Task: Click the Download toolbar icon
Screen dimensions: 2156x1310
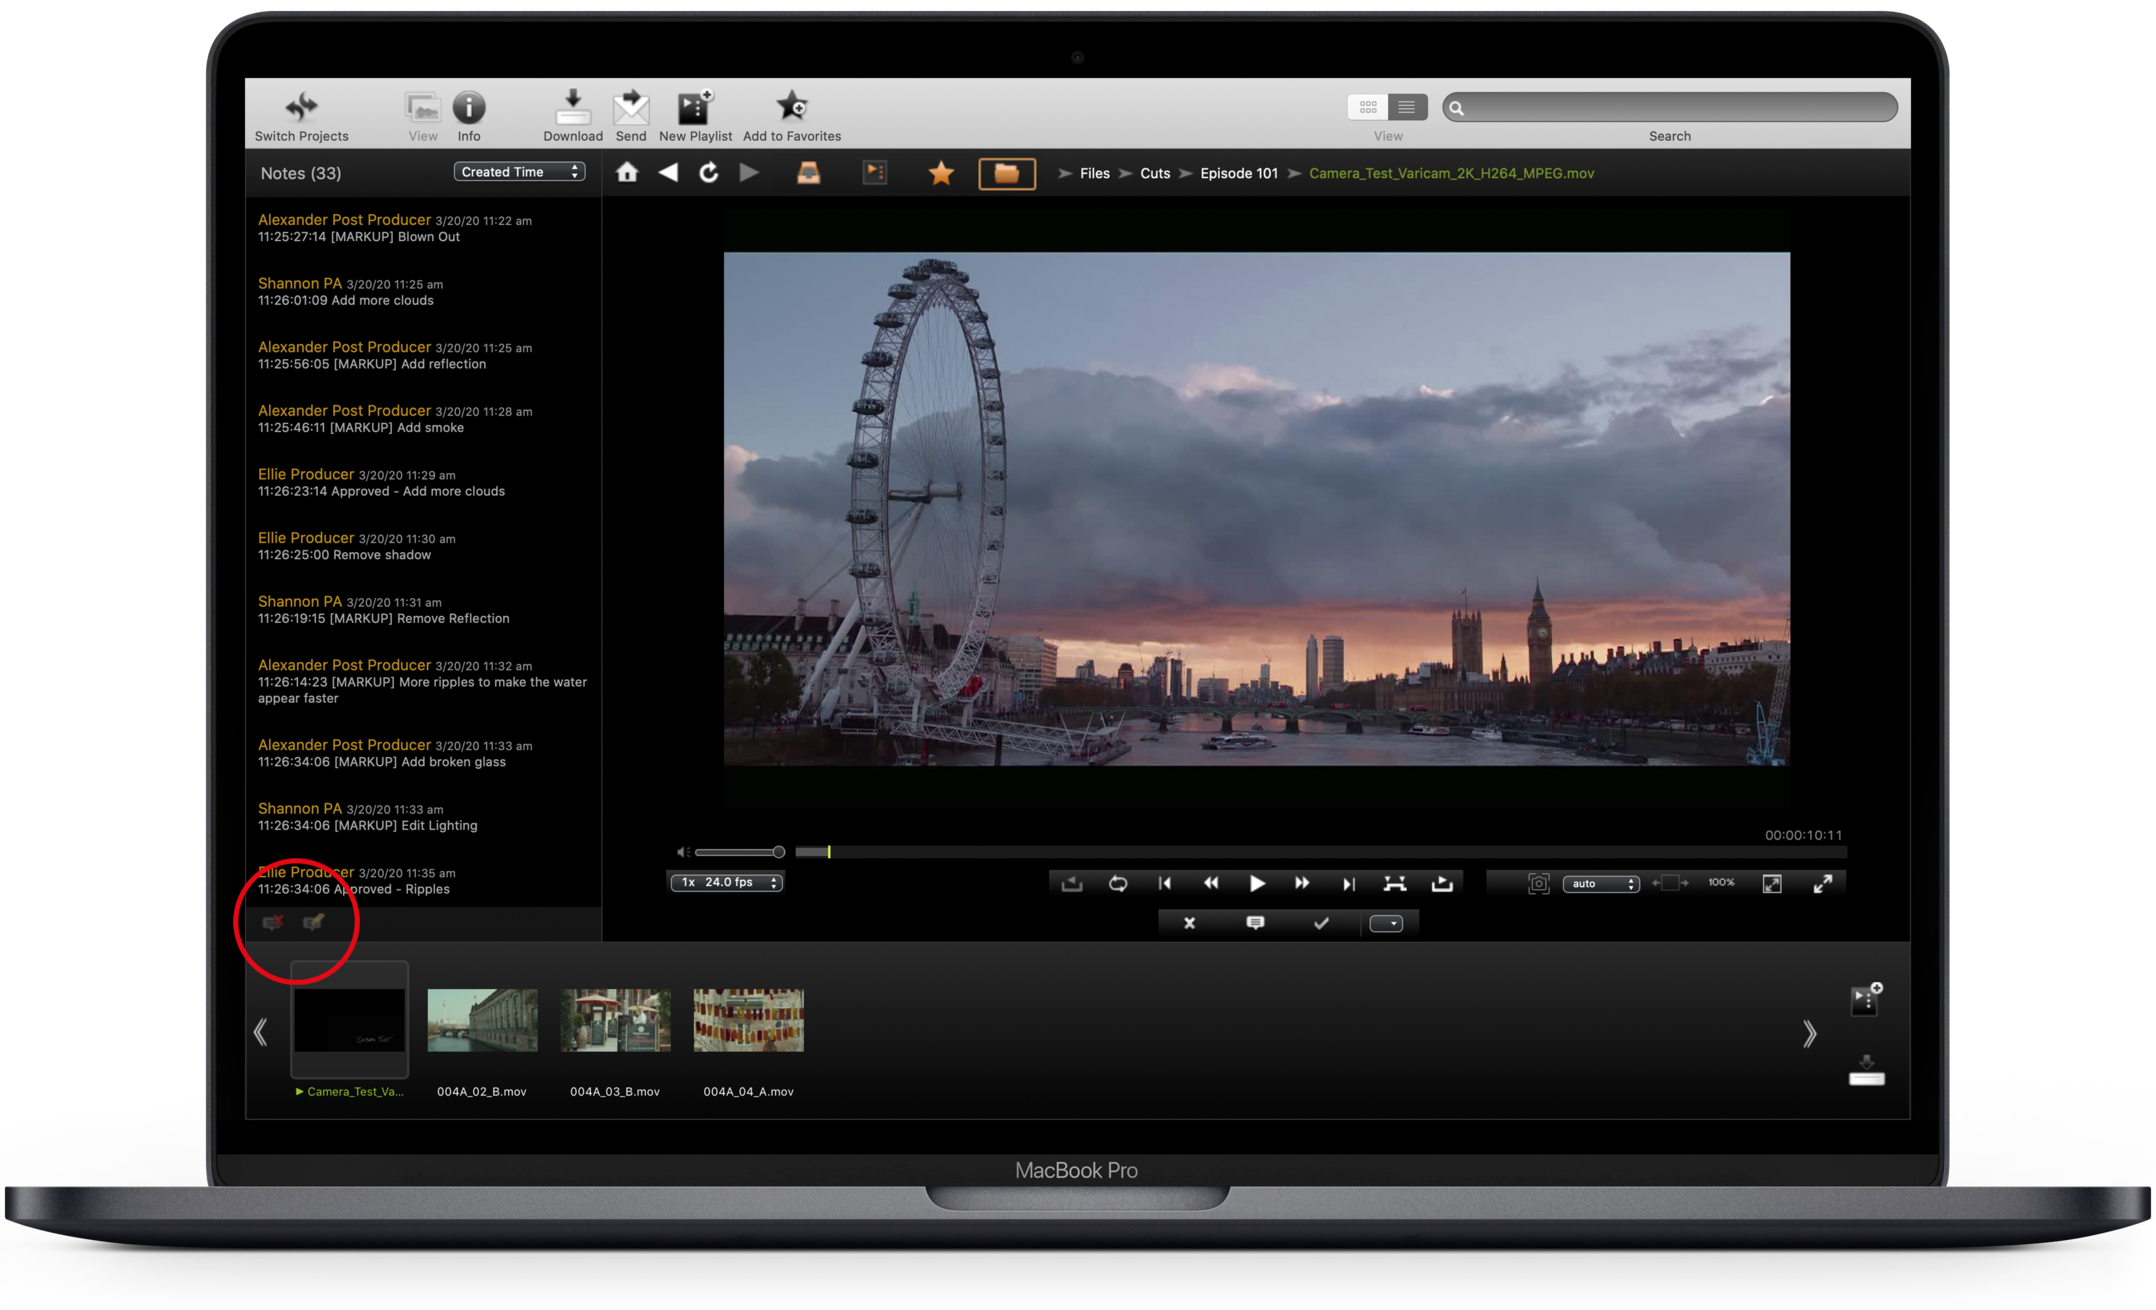Action: [x=572, y=107]
